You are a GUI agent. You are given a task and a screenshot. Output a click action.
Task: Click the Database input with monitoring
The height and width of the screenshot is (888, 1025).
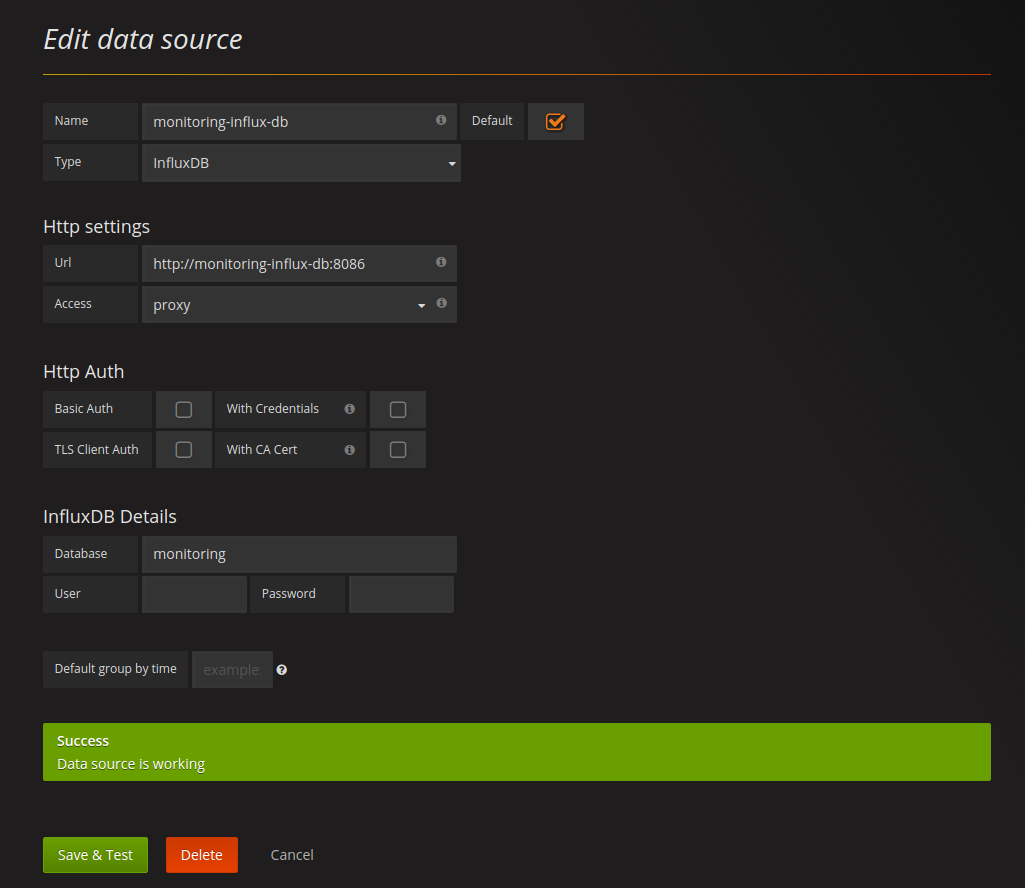299,555
